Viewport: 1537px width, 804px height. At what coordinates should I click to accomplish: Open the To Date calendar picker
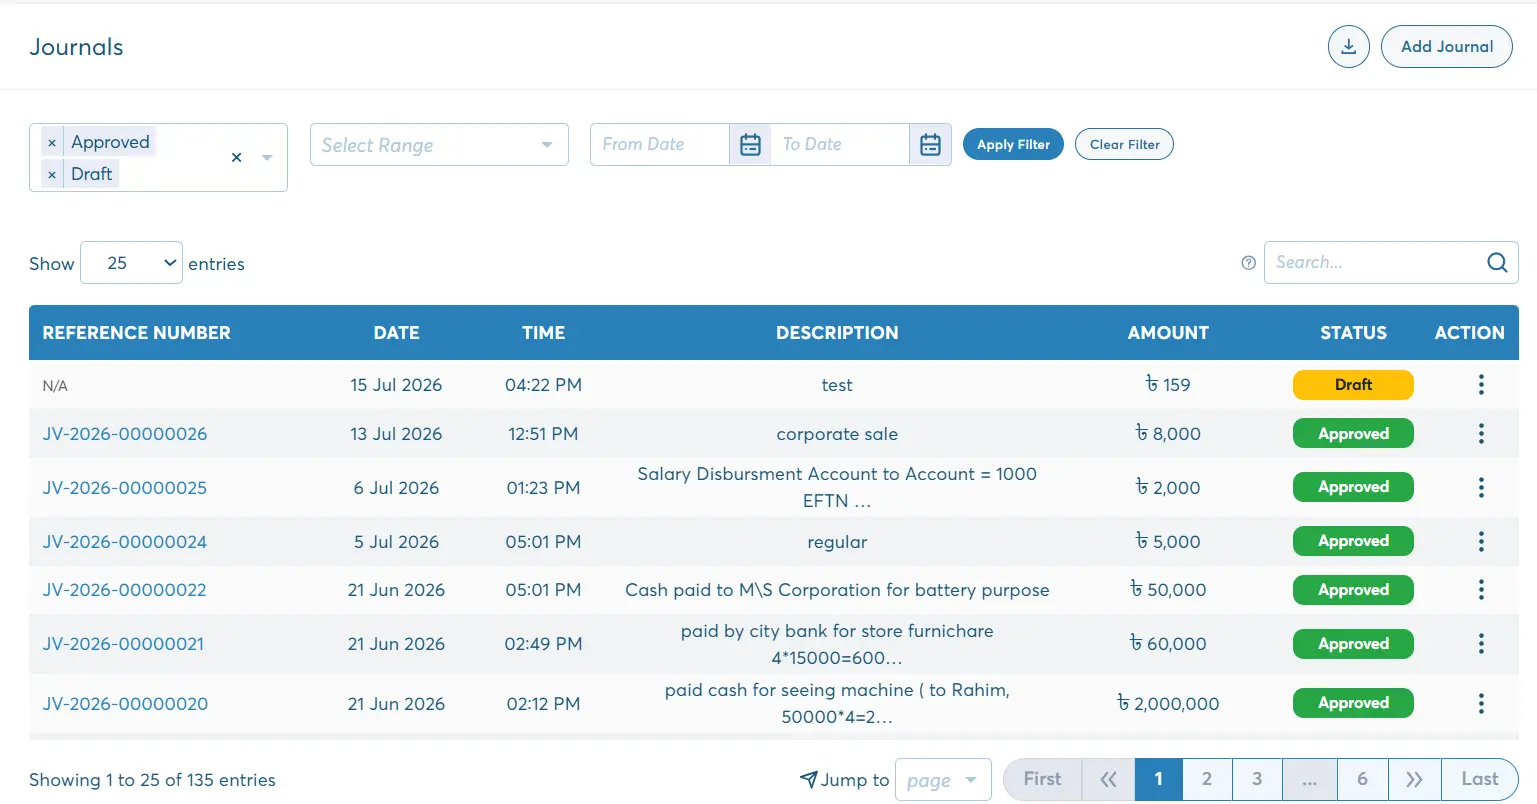[930, 145]
